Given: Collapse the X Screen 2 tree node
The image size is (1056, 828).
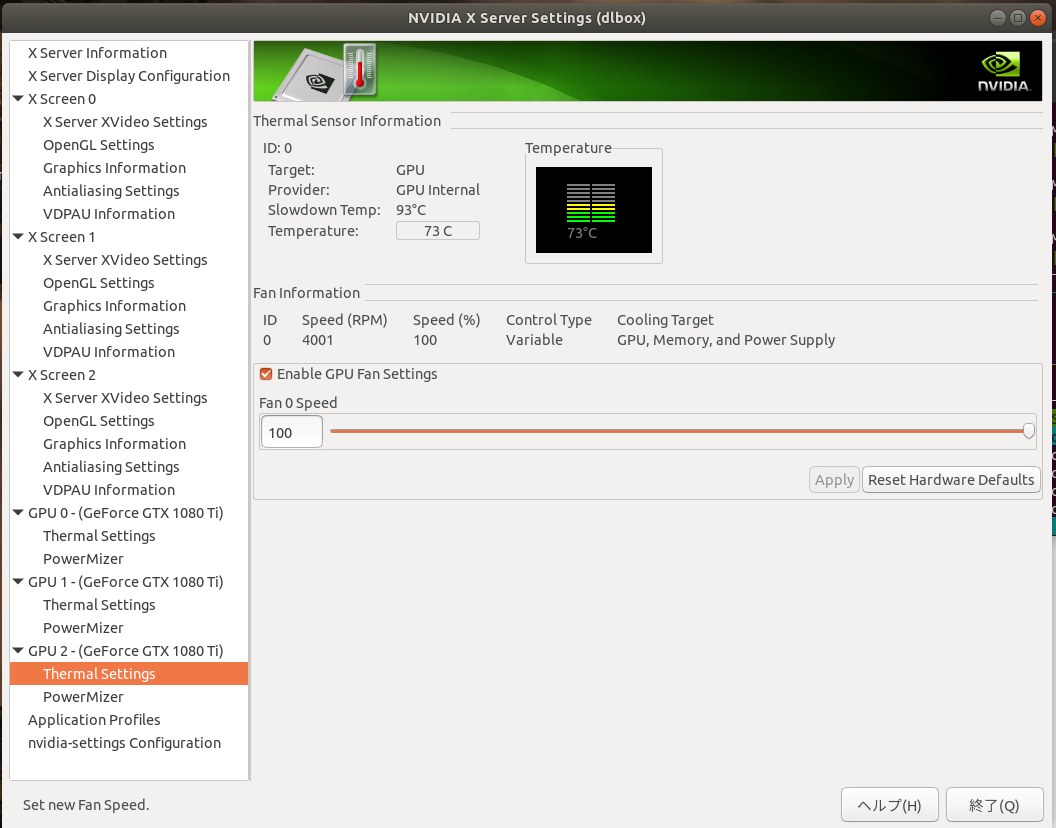Looking at the screenshot, I should (x=18, y=375).
